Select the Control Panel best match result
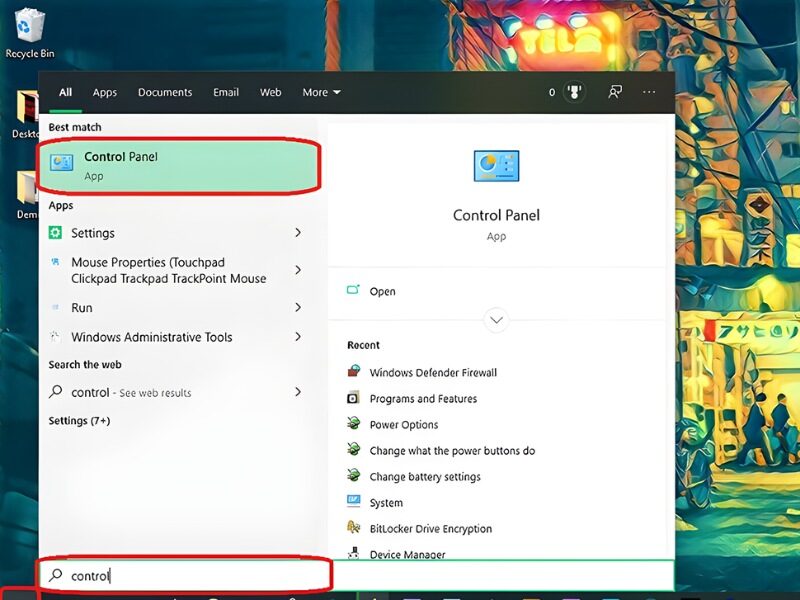800x600 pixels. [x=180, y=166]
